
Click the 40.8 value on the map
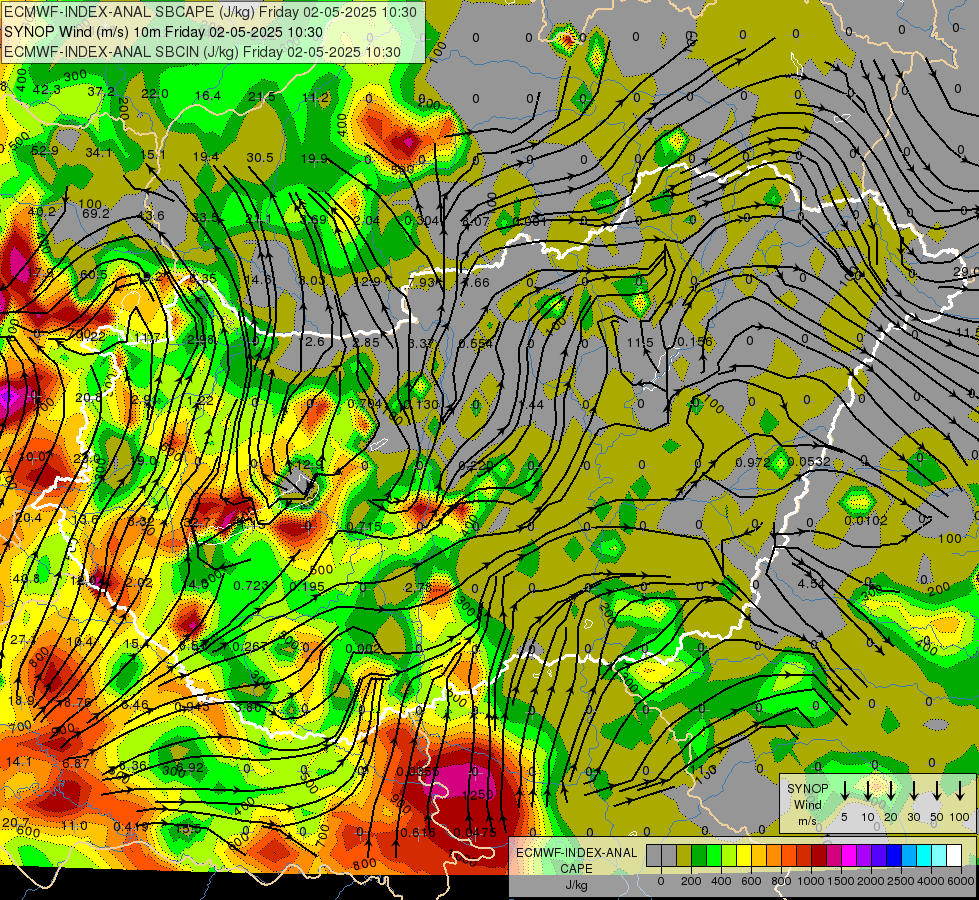coord(26,578)
